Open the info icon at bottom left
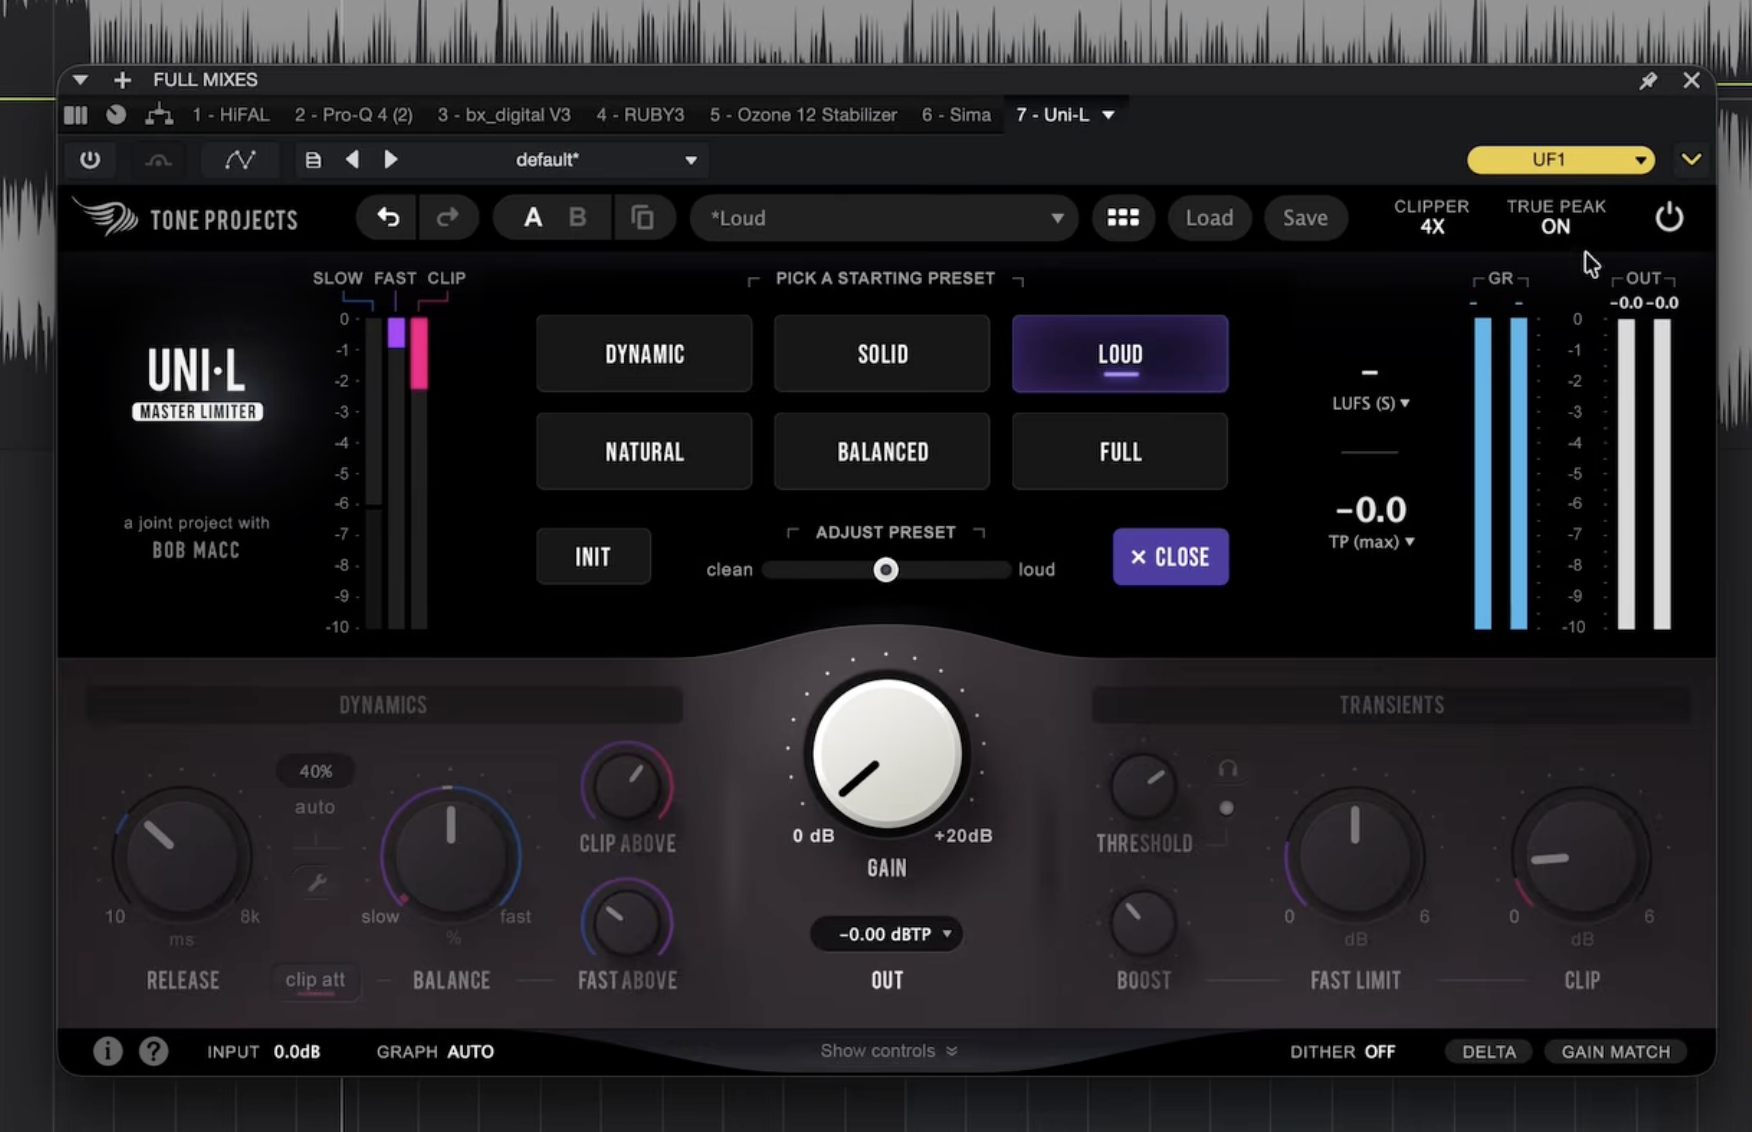The image size is (1752, 1132). pyautogui.click(x=108, y=1051)
